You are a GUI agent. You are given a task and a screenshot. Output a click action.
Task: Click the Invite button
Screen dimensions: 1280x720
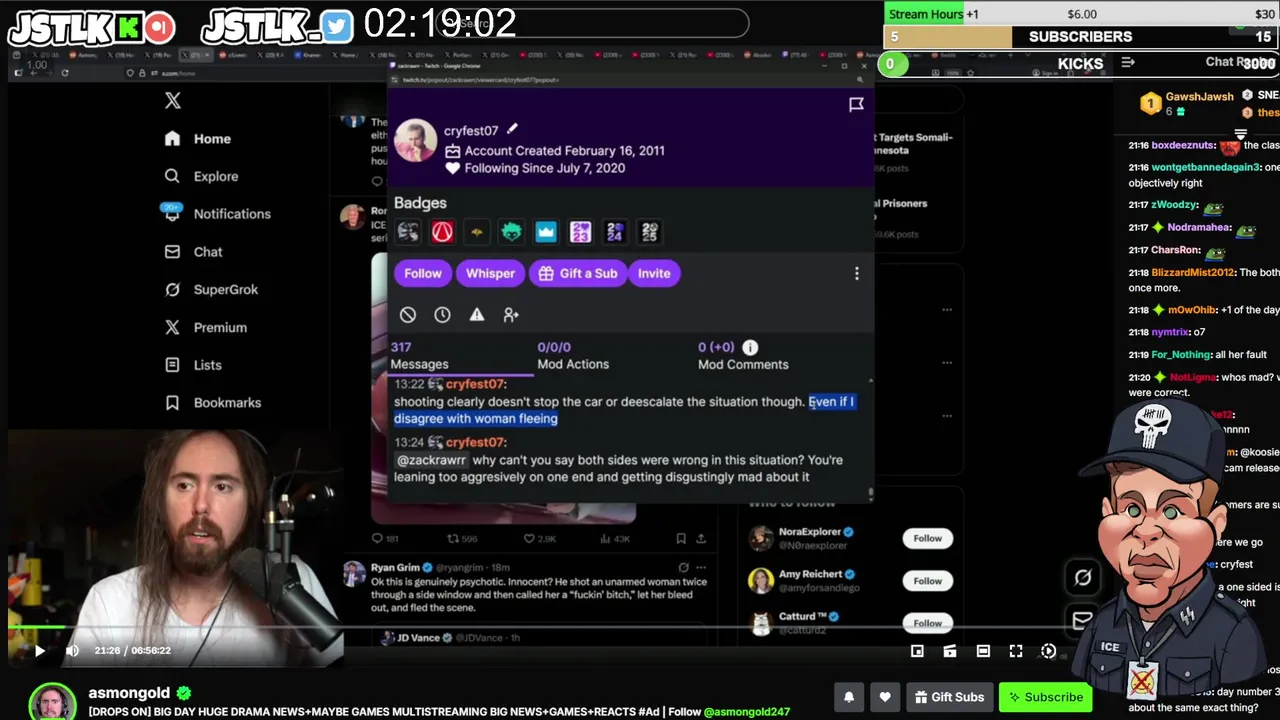[654, 273]
